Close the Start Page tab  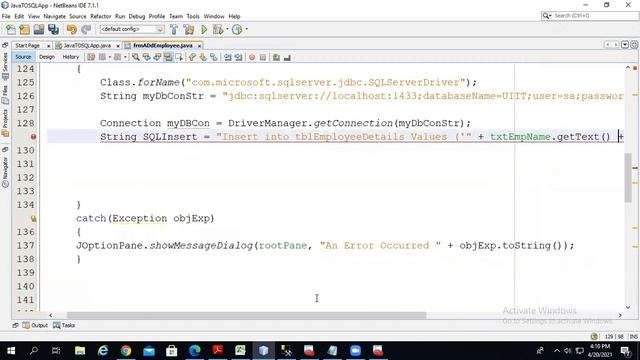[x=49, y=46]
